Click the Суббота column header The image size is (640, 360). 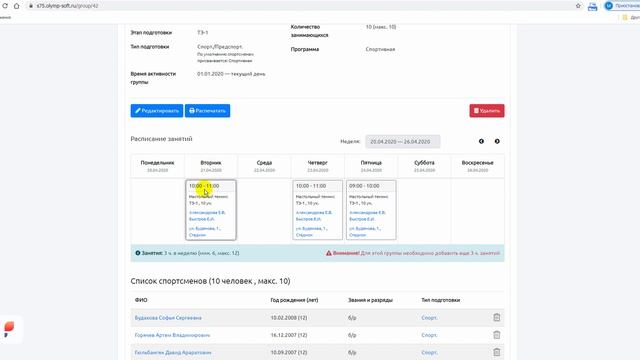point(424,166)
